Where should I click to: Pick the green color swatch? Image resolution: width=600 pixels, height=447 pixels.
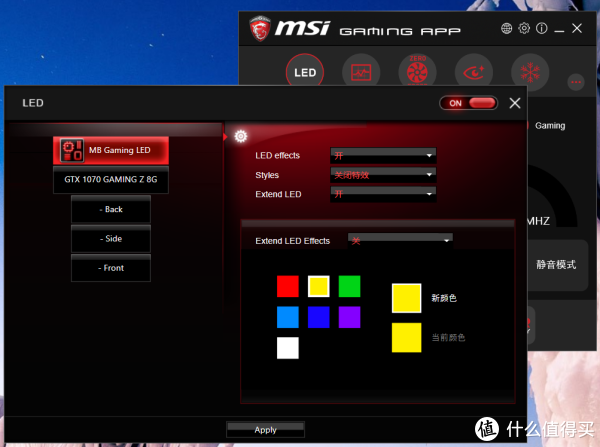pos(349,286)
